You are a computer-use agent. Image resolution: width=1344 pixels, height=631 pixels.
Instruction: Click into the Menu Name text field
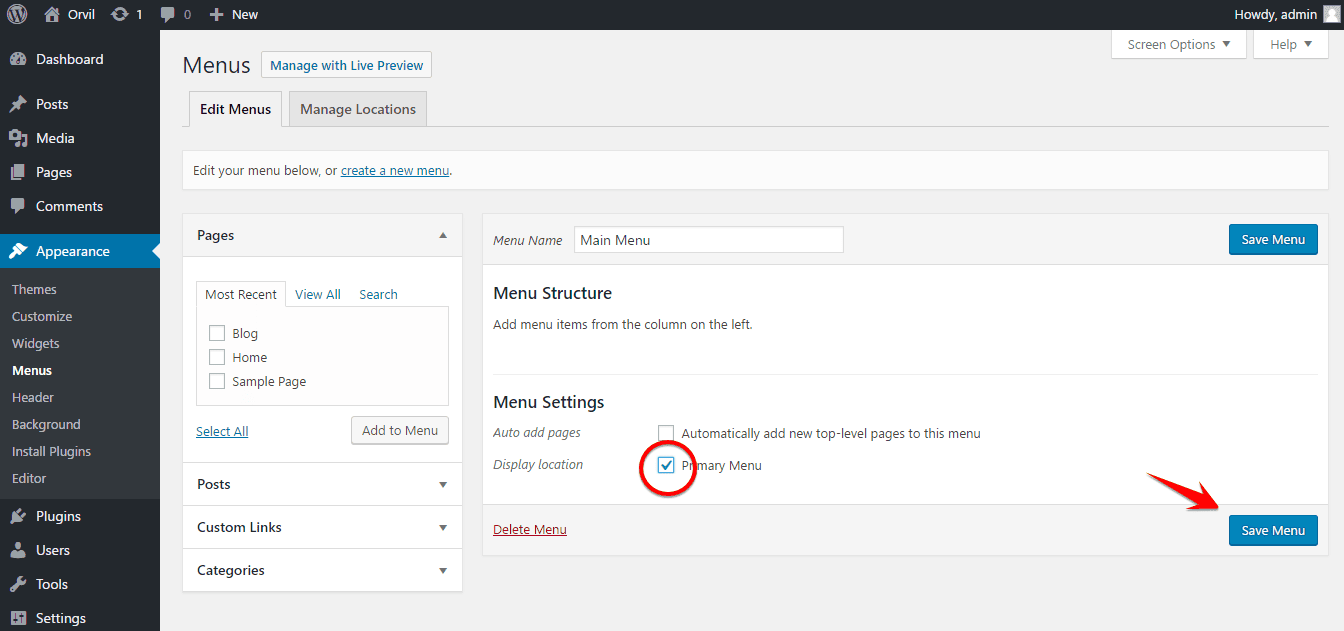pyautogui.click(x=708, y=240)
